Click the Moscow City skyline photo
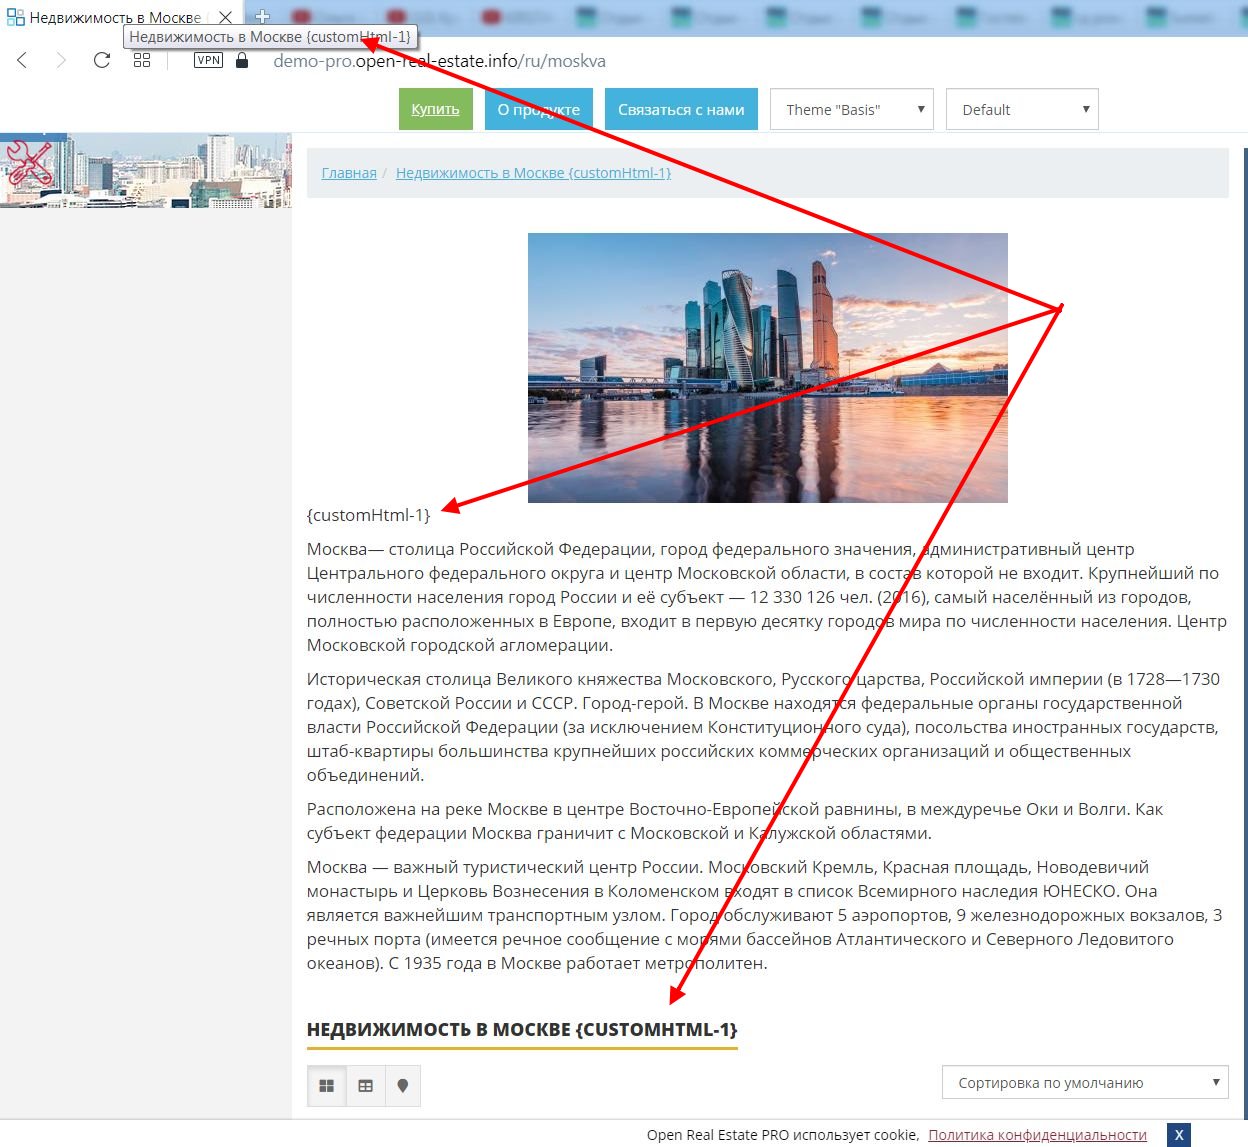 tap(768, 367)
